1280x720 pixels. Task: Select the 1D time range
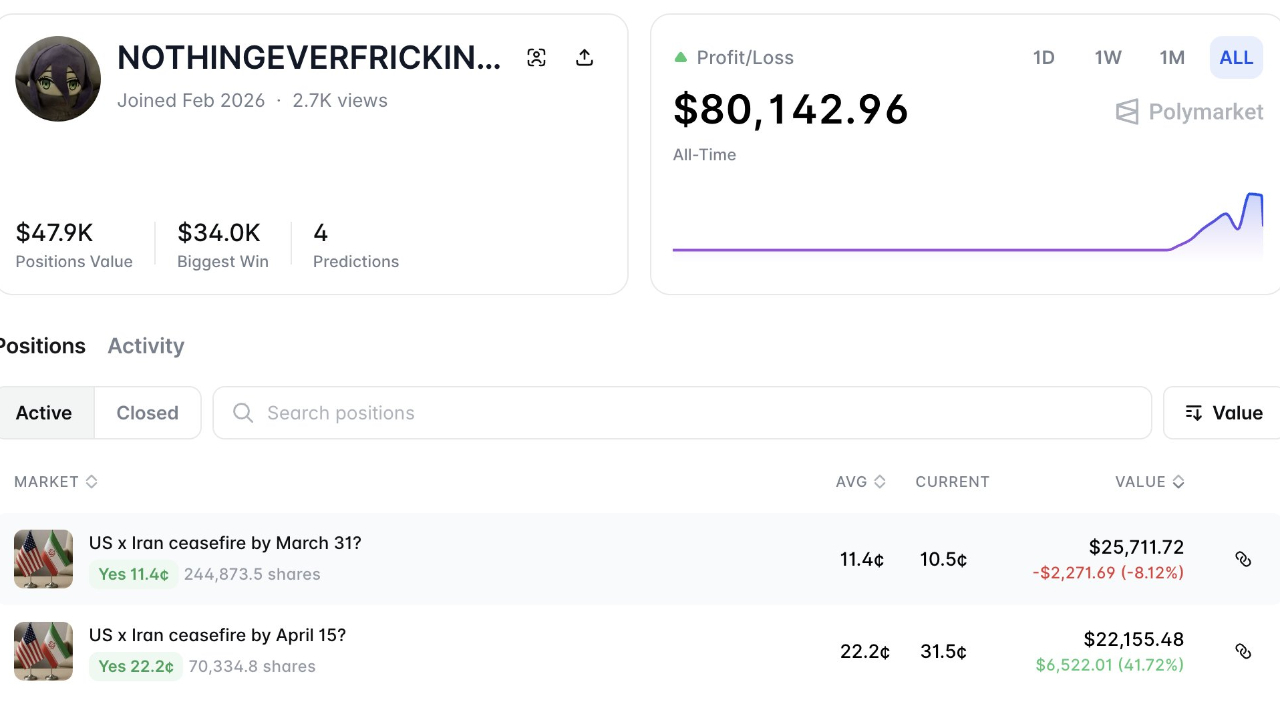(1044, 58)
